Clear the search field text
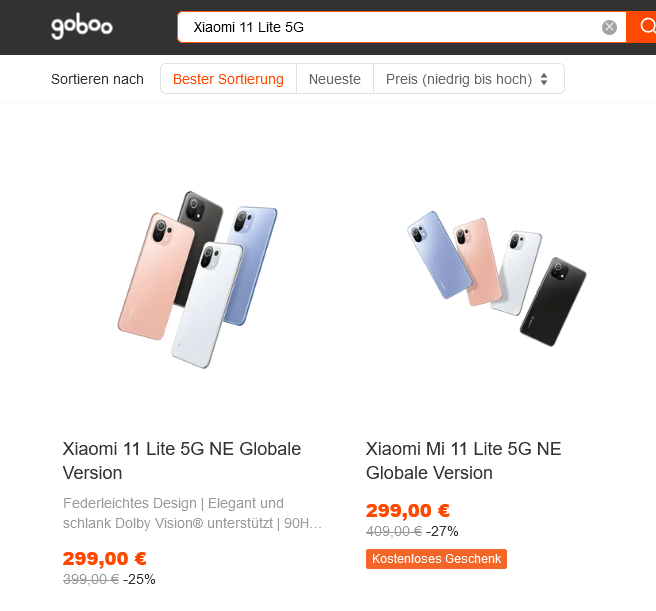 click(609, 27)
